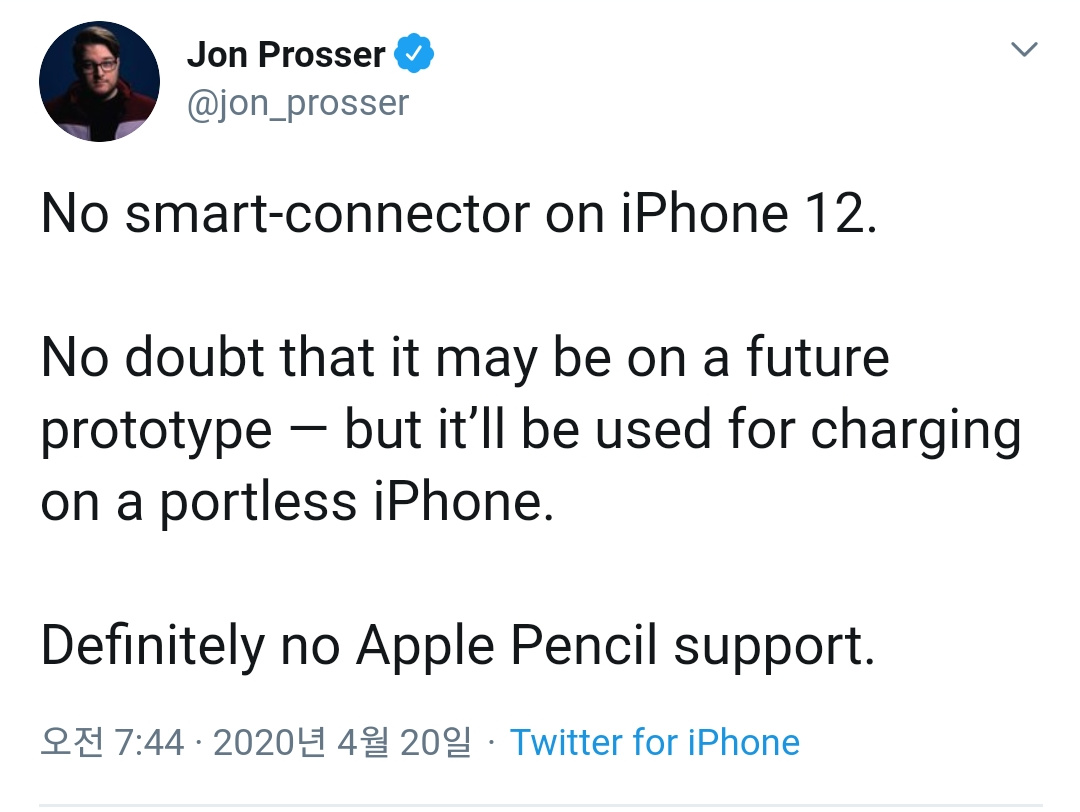Open Jon Prosser's profile picture
Image resolution: width=1080 pixels, height=812 pixels.
click(99, 81)
